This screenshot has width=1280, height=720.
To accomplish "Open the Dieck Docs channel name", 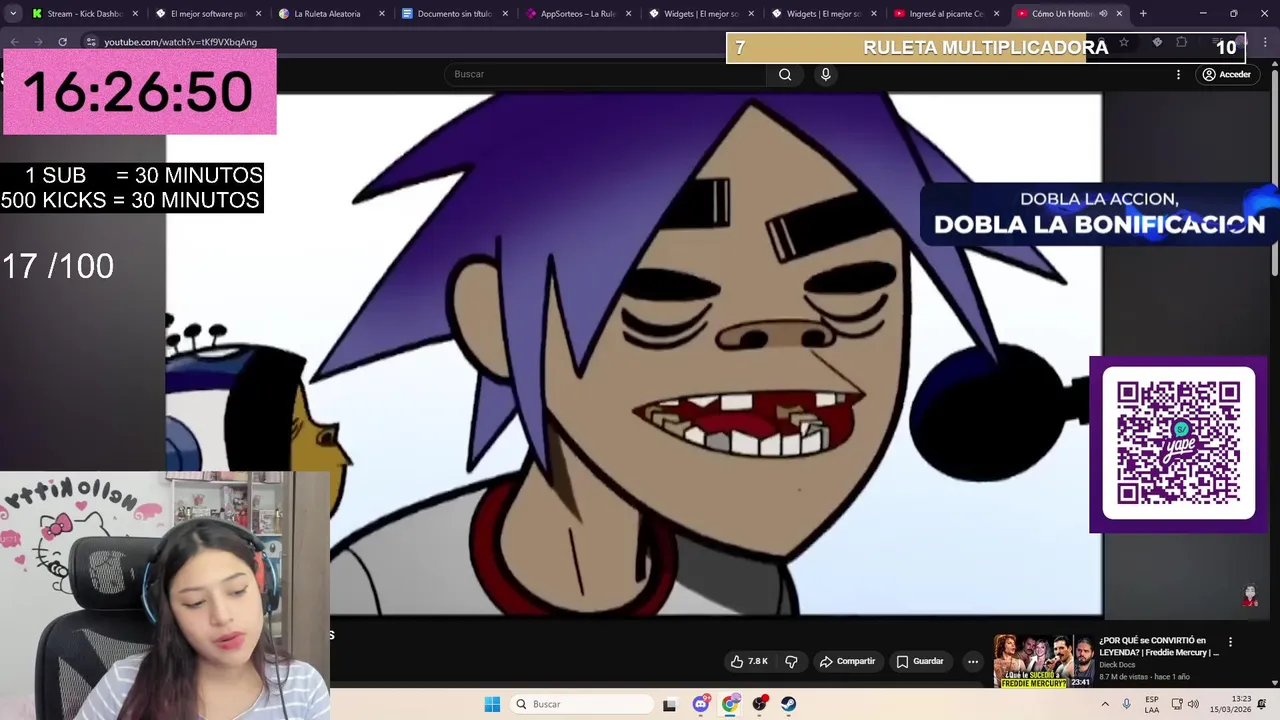I will click(x=1117, y=665).
